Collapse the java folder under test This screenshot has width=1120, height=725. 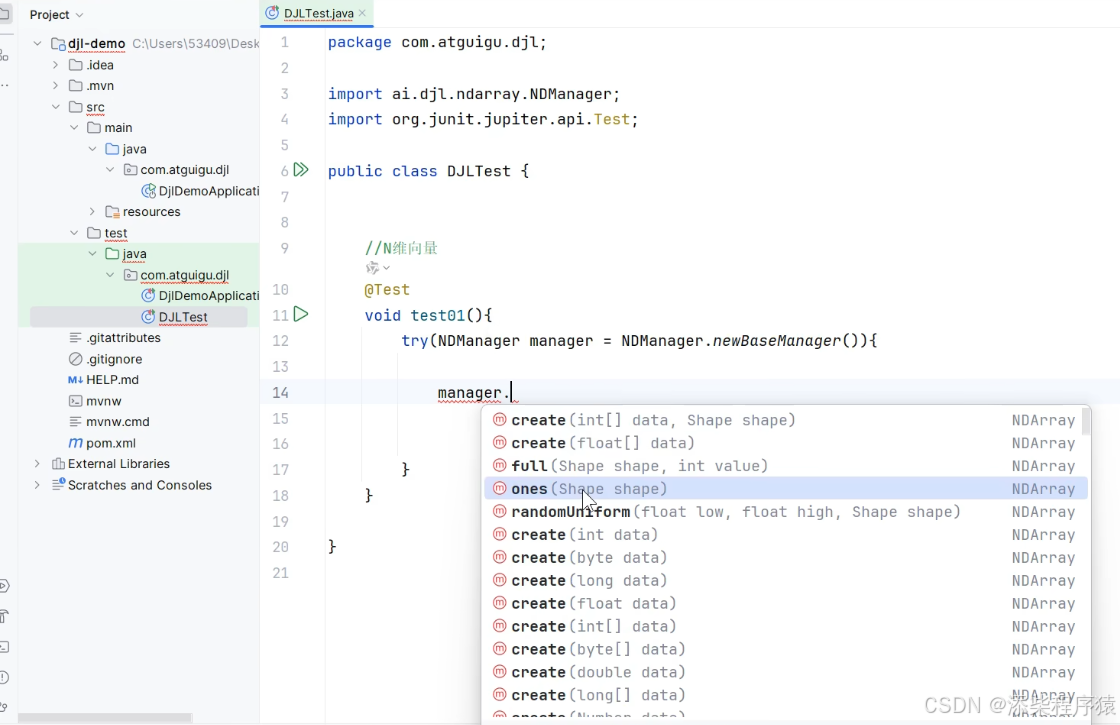[92, 254]
